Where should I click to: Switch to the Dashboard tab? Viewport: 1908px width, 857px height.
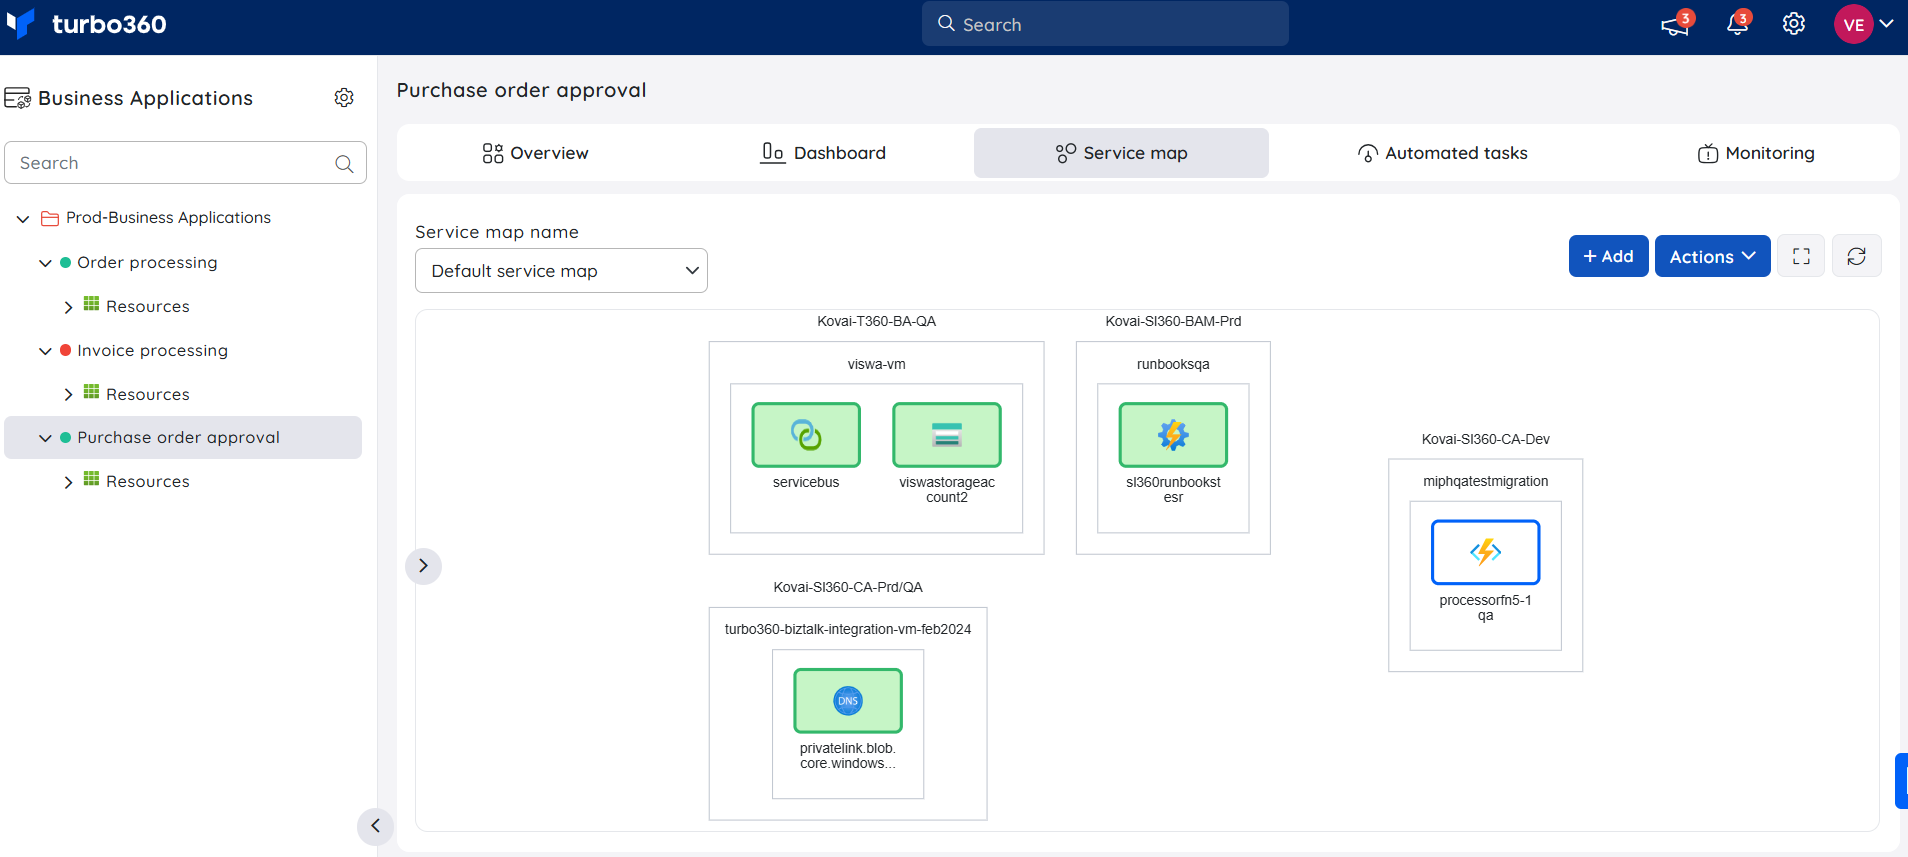click(823, 153)
